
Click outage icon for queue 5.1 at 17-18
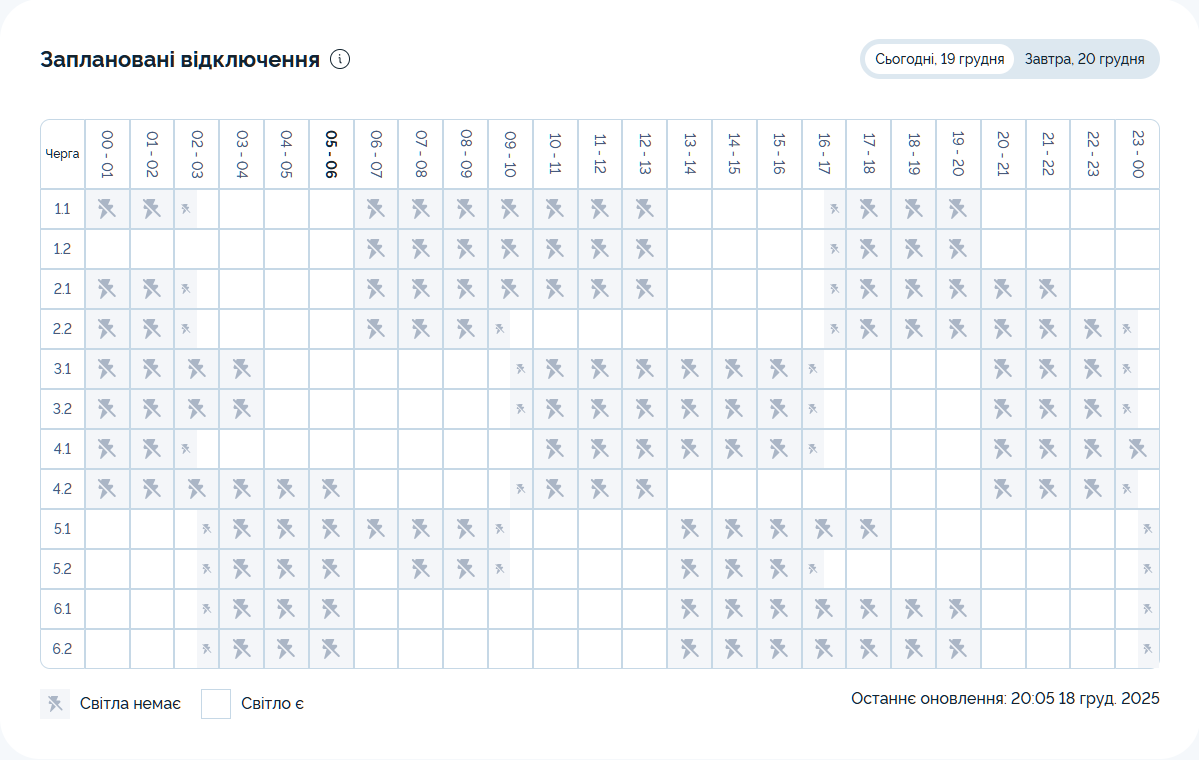pos(868,529)
